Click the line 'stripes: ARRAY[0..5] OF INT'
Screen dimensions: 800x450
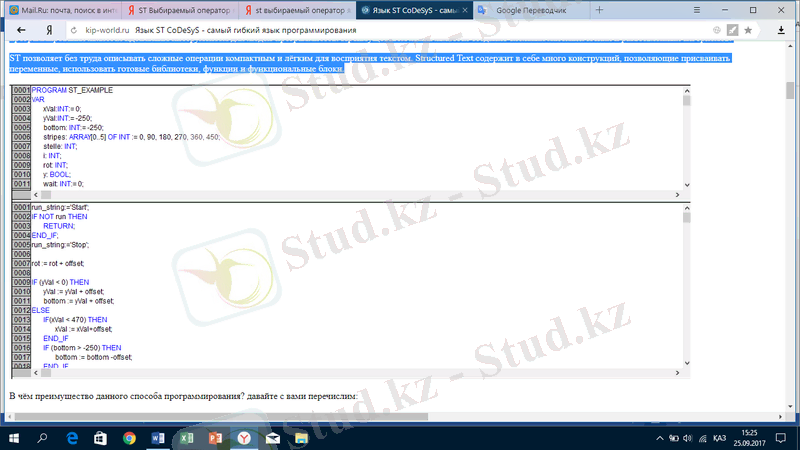click(132, 137)
